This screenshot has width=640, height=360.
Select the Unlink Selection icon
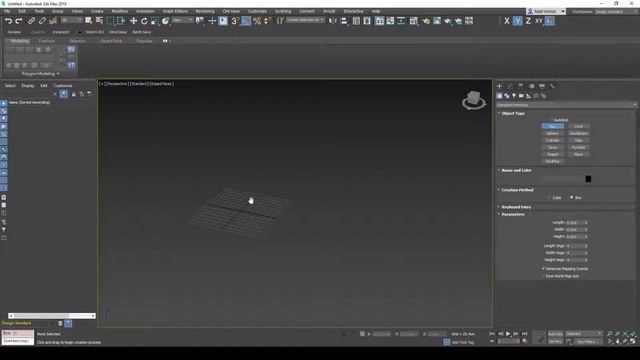point(42,21)
